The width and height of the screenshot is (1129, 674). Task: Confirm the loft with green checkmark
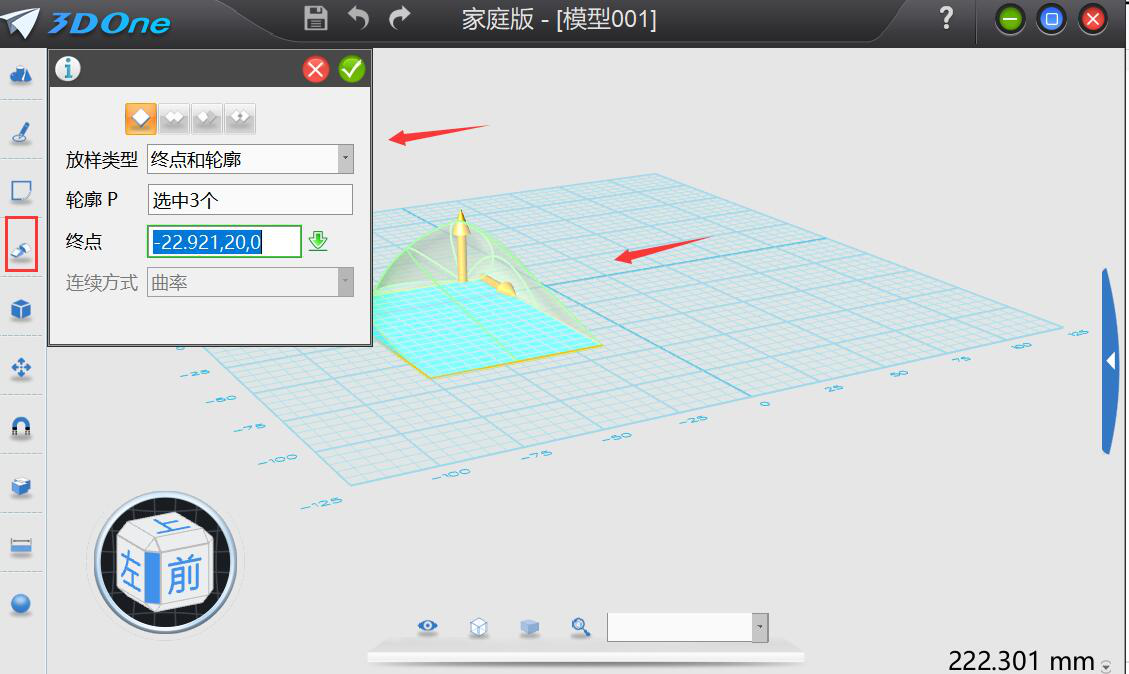(351, 69)
